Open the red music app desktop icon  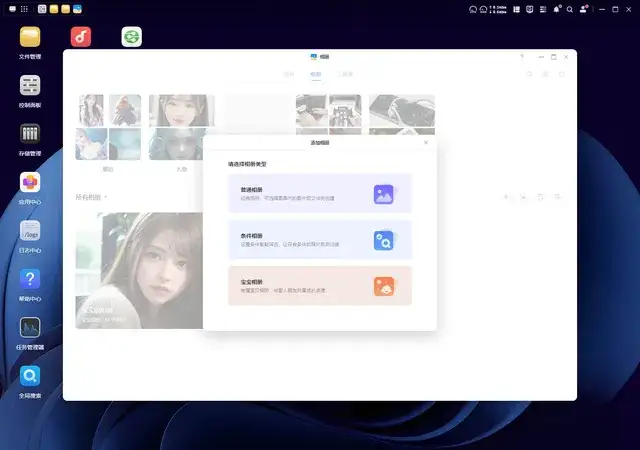click(x=81, y=37)
